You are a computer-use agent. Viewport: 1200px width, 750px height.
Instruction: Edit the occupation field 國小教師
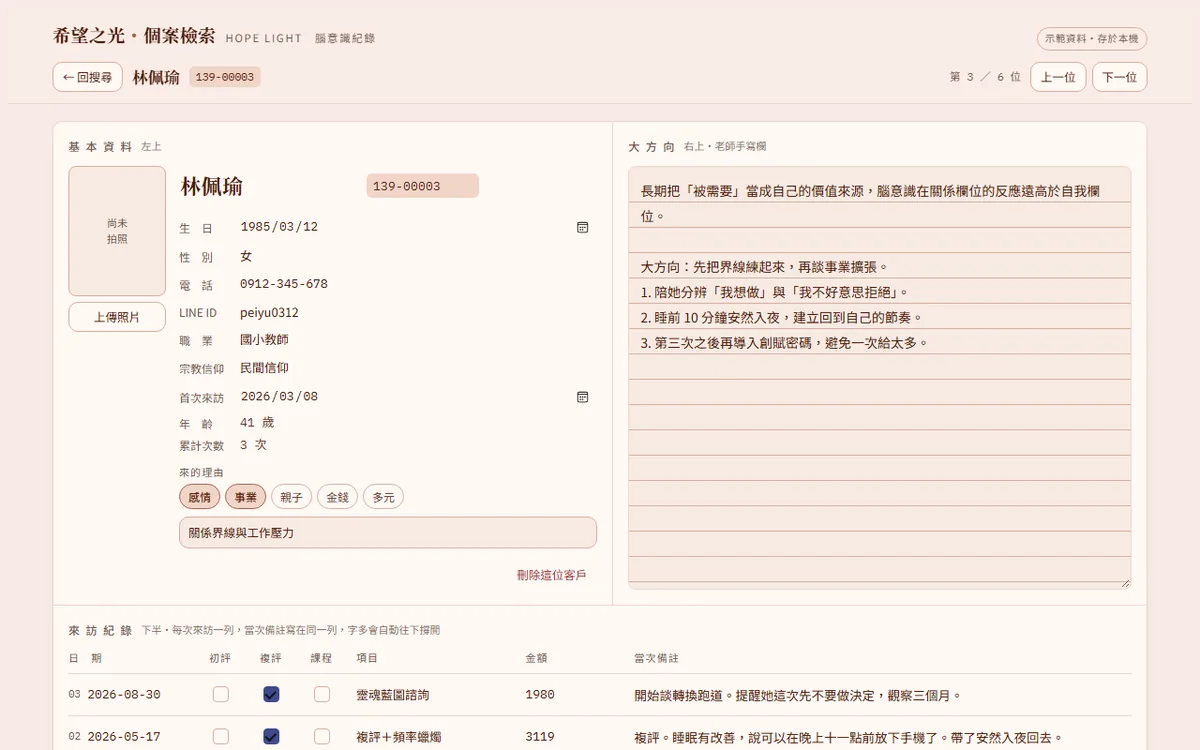pos(416,340)
